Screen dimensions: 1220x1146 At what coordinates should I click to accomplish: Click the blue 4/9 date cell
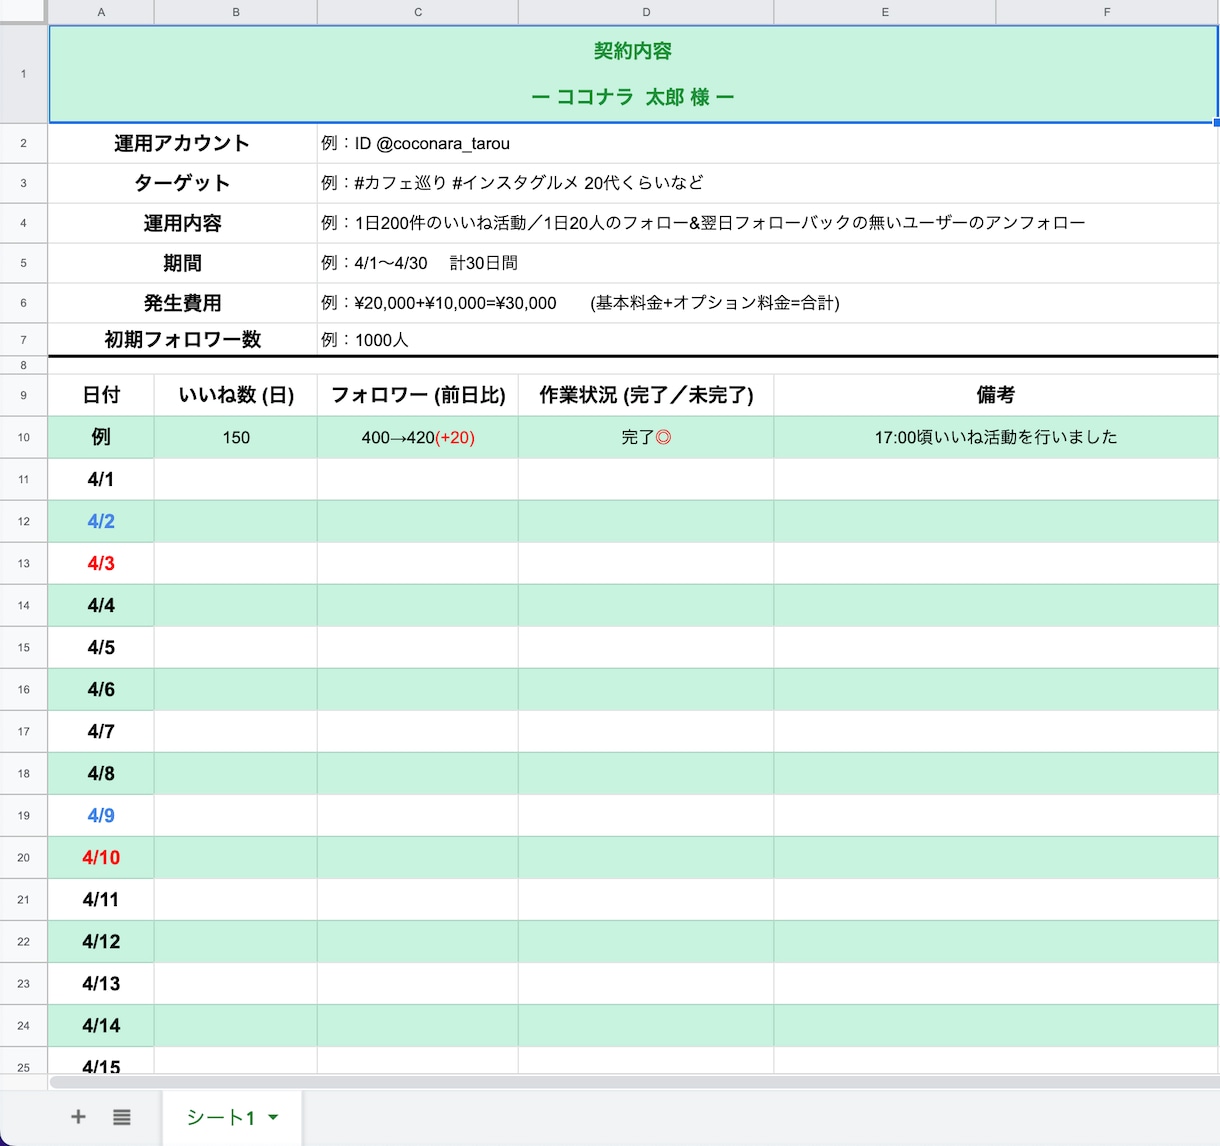[x=101, y=815]
